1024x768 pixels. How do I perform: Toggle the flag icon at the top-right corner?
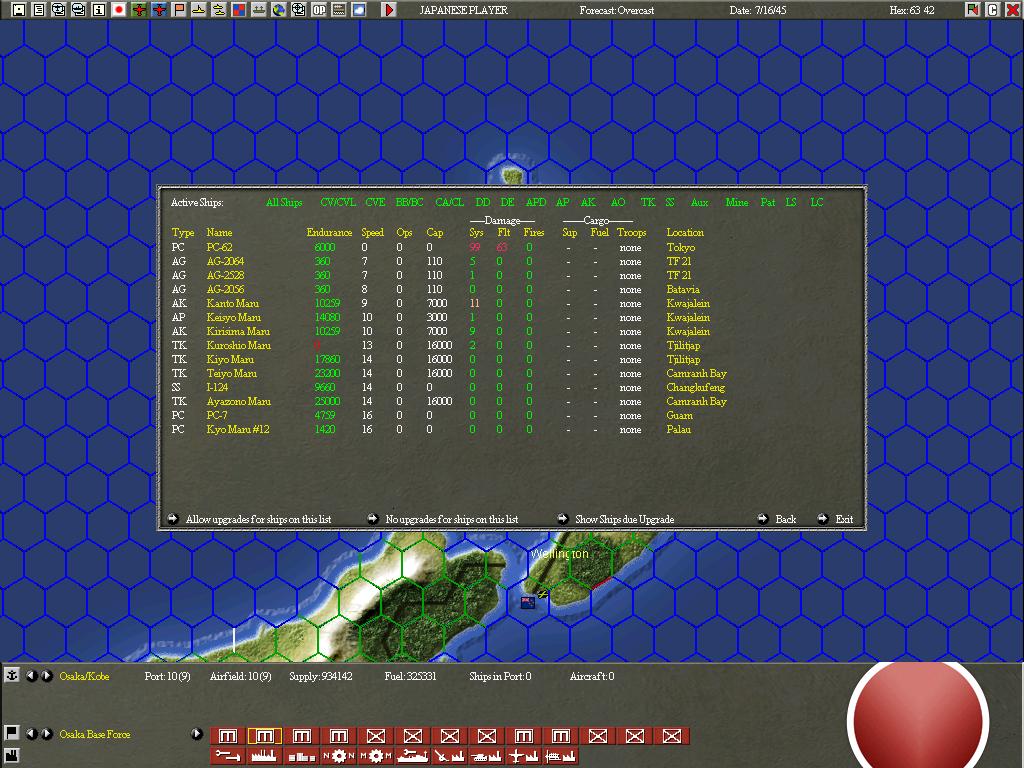coord(970,9)
